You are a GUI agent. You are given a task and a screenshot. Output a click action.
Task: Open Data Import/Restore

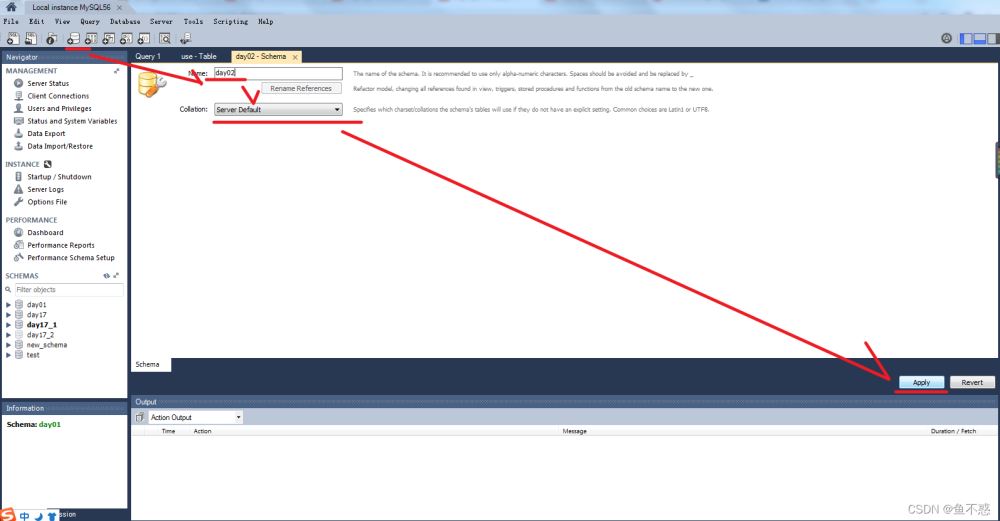pyautogui.click(x=60, y=146)
